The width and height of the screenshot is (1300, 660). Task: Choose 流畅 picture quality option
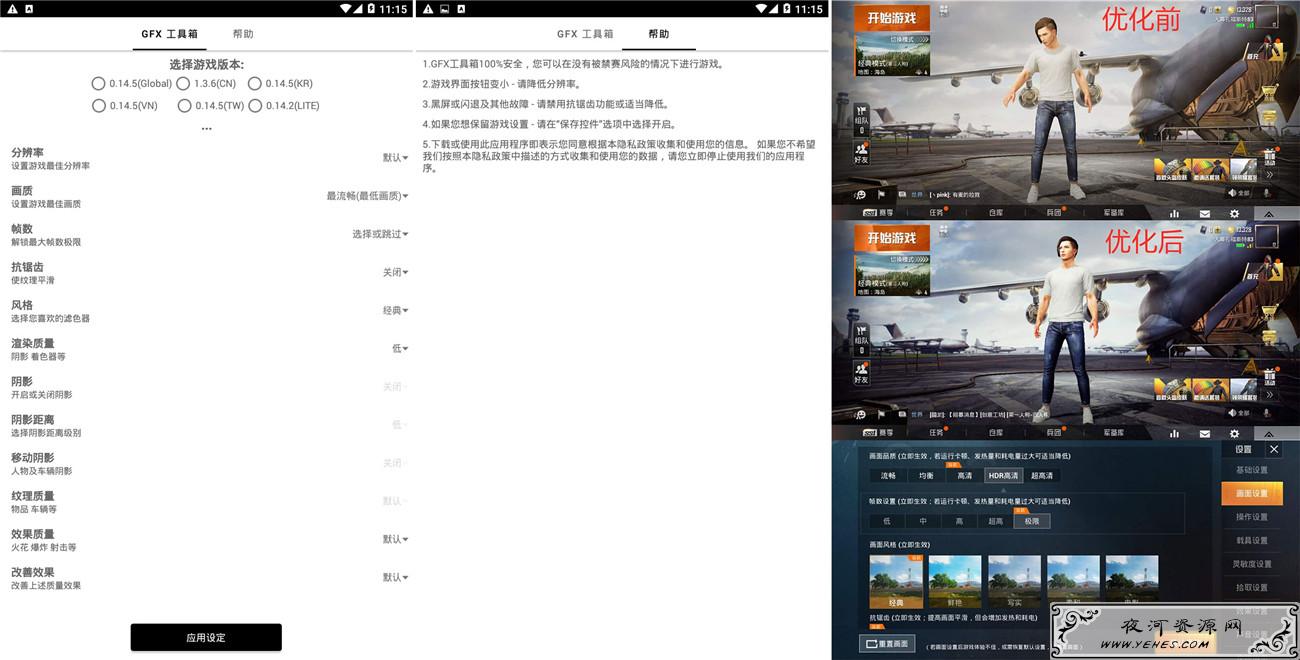click(888, 476)
